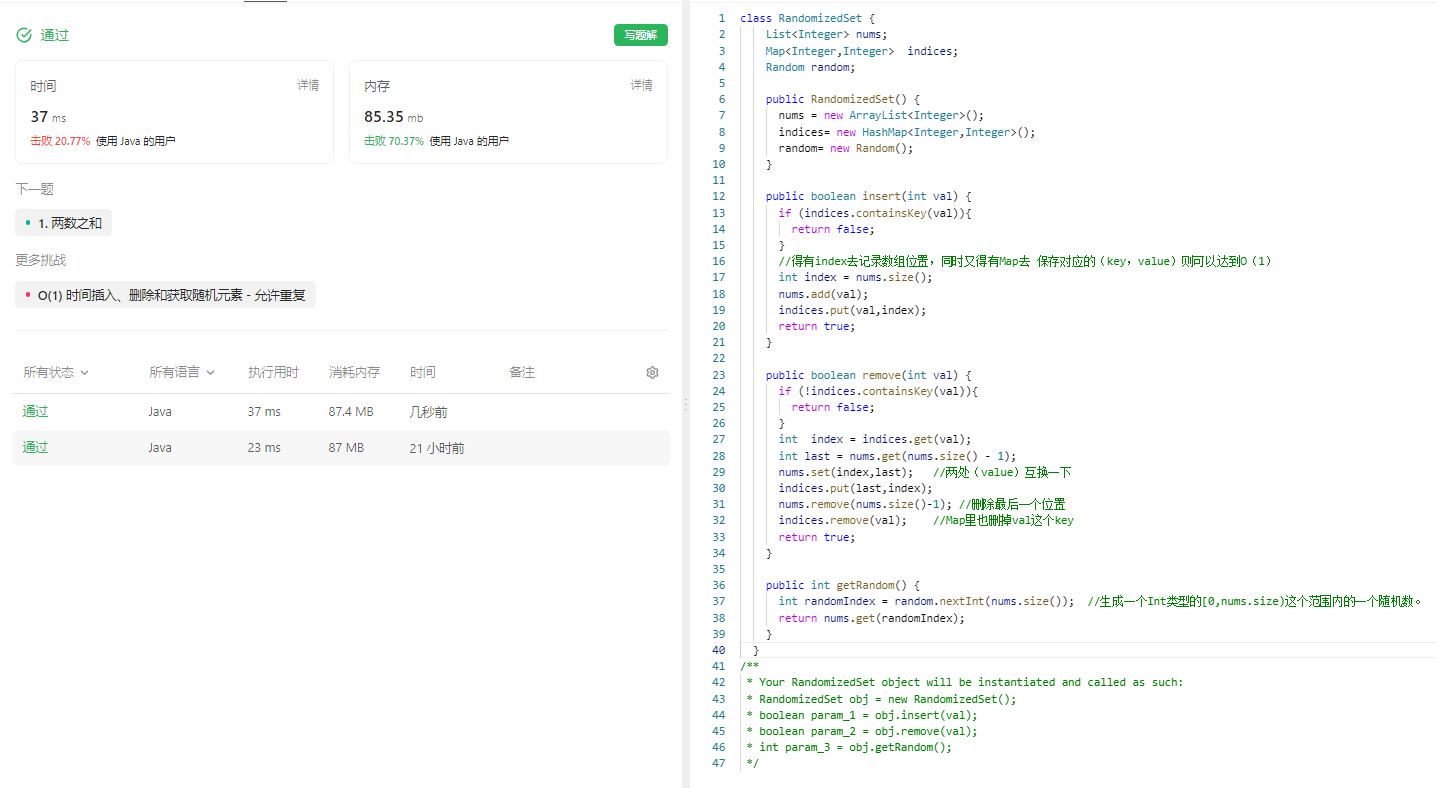The height and width of the screenshot is (788, 1436).
Task: Place cursor on class RandomizedSet declaration
Action: click(x=807, y=18)
